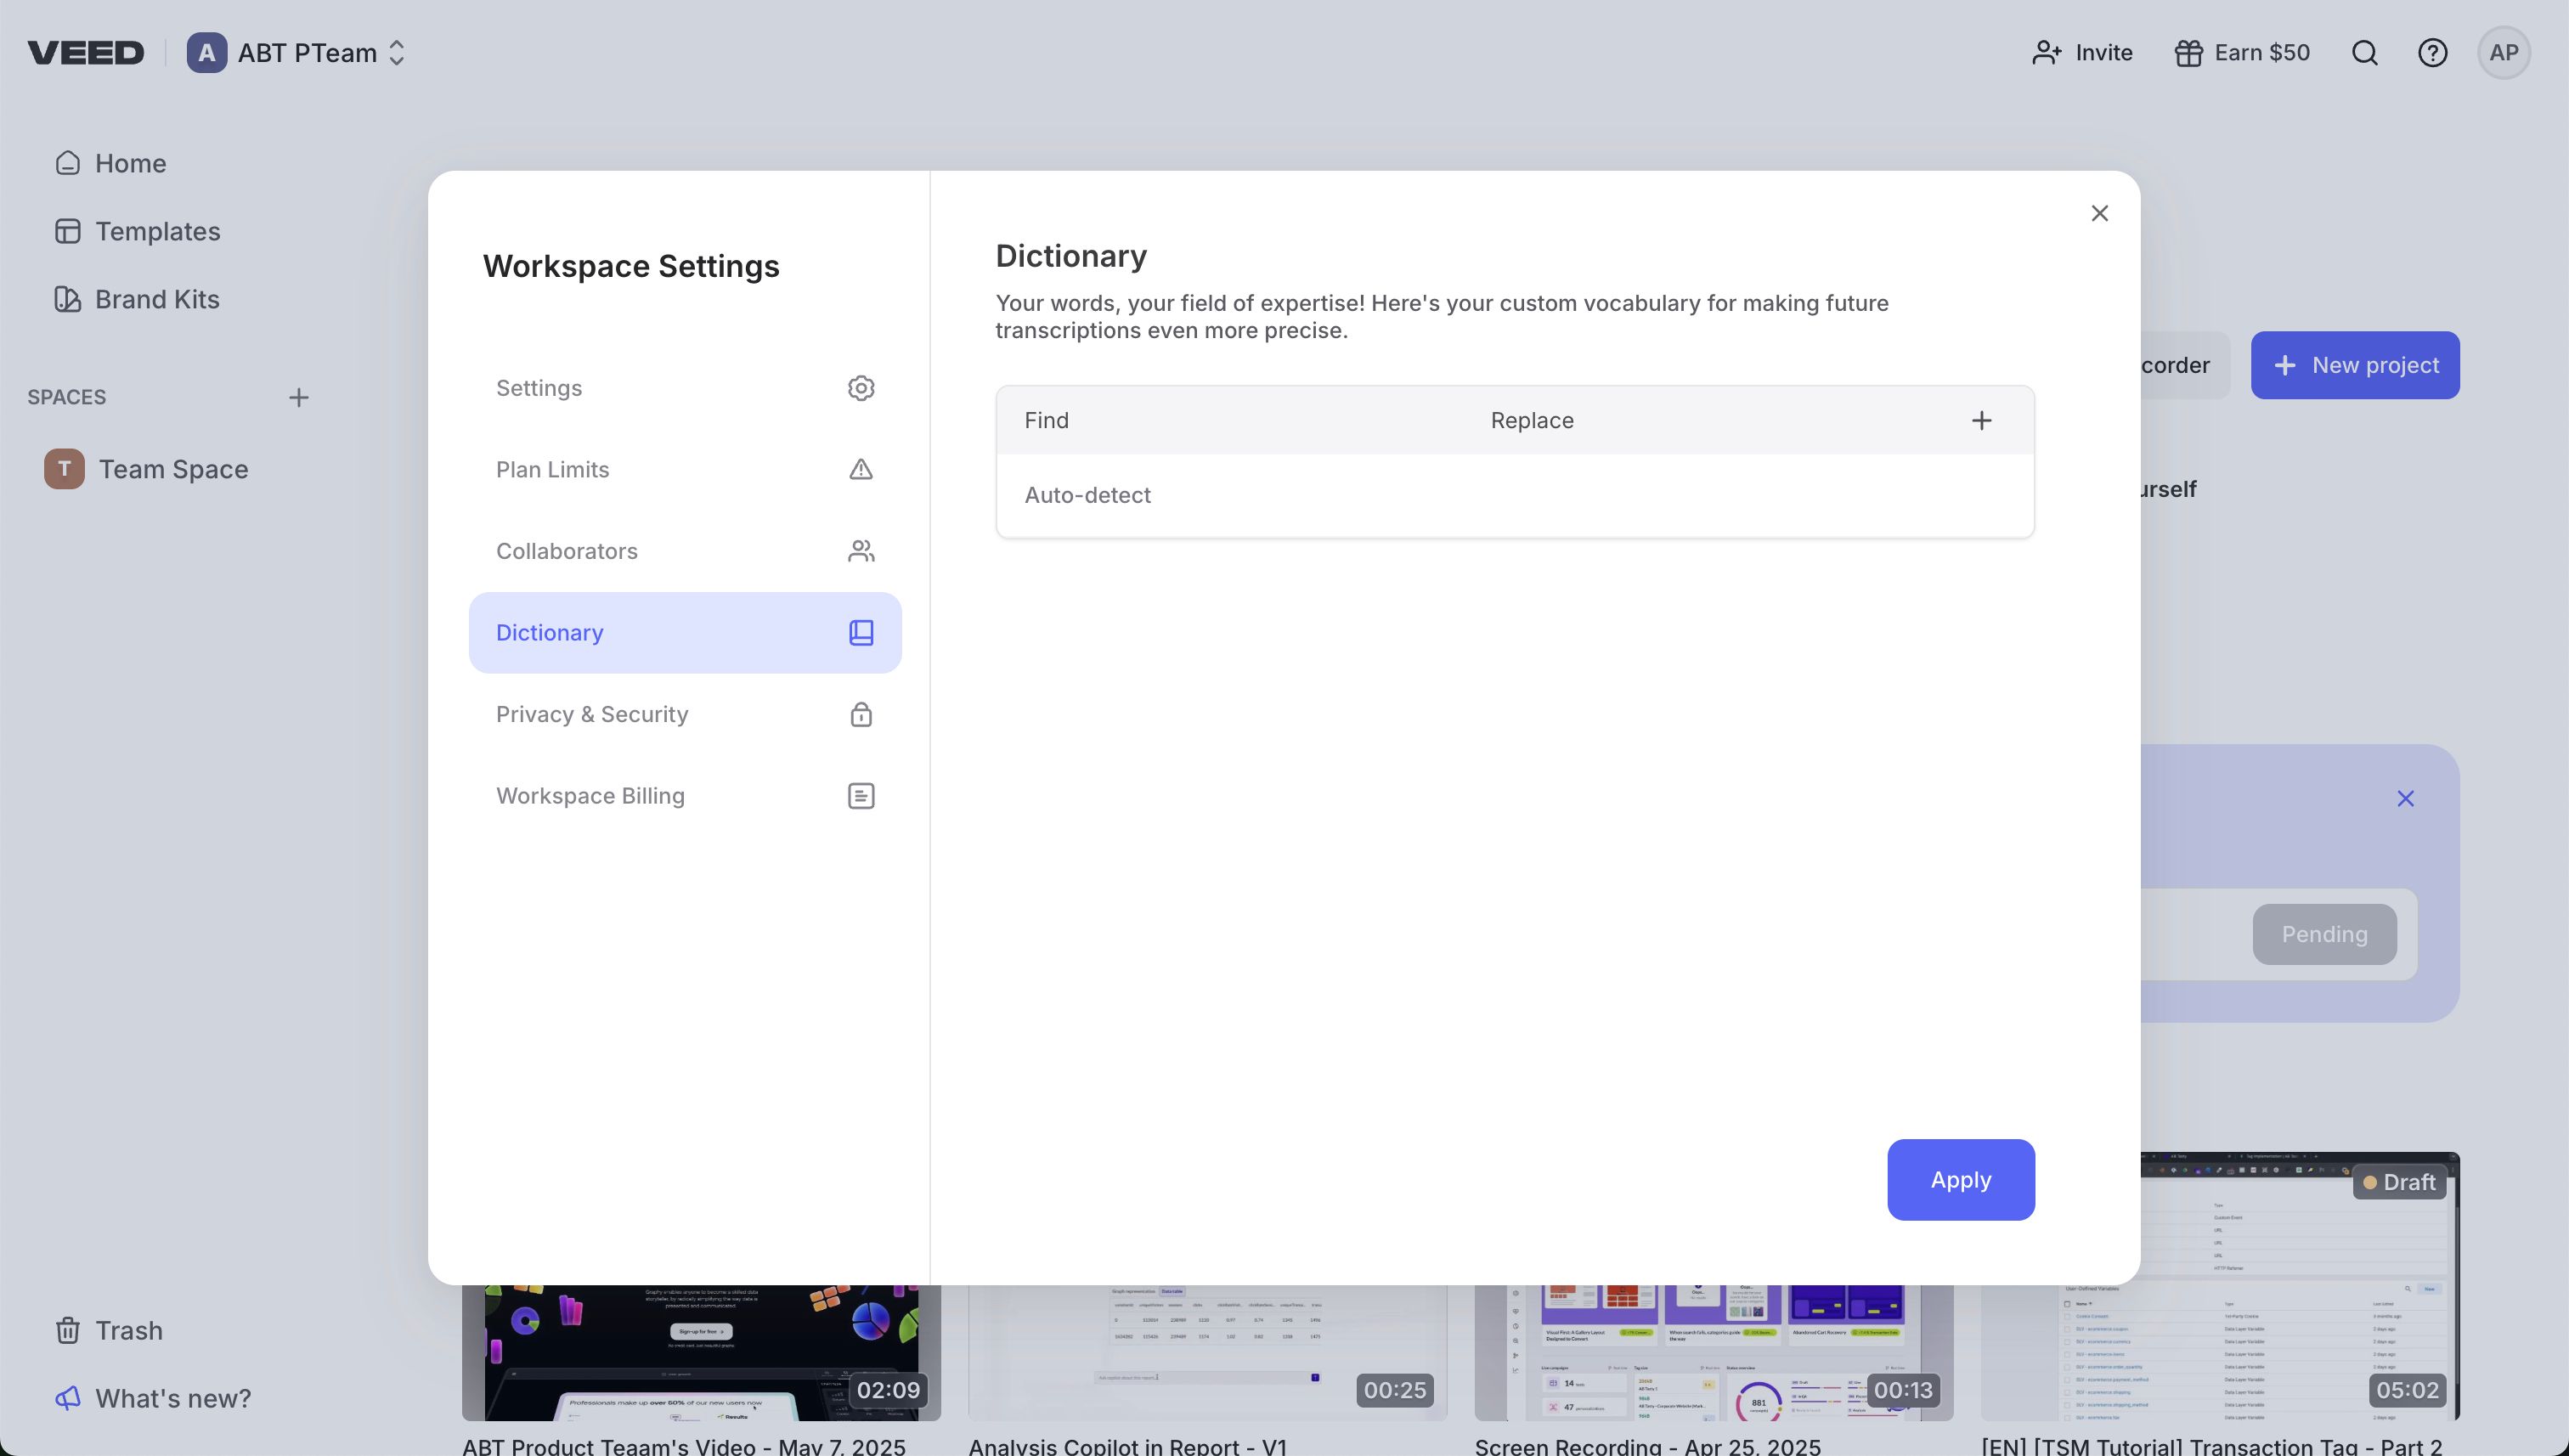Viewport: 2569px width, 1456px height.
Task: Select Privacy & Security tab
Action: (685, 714)
